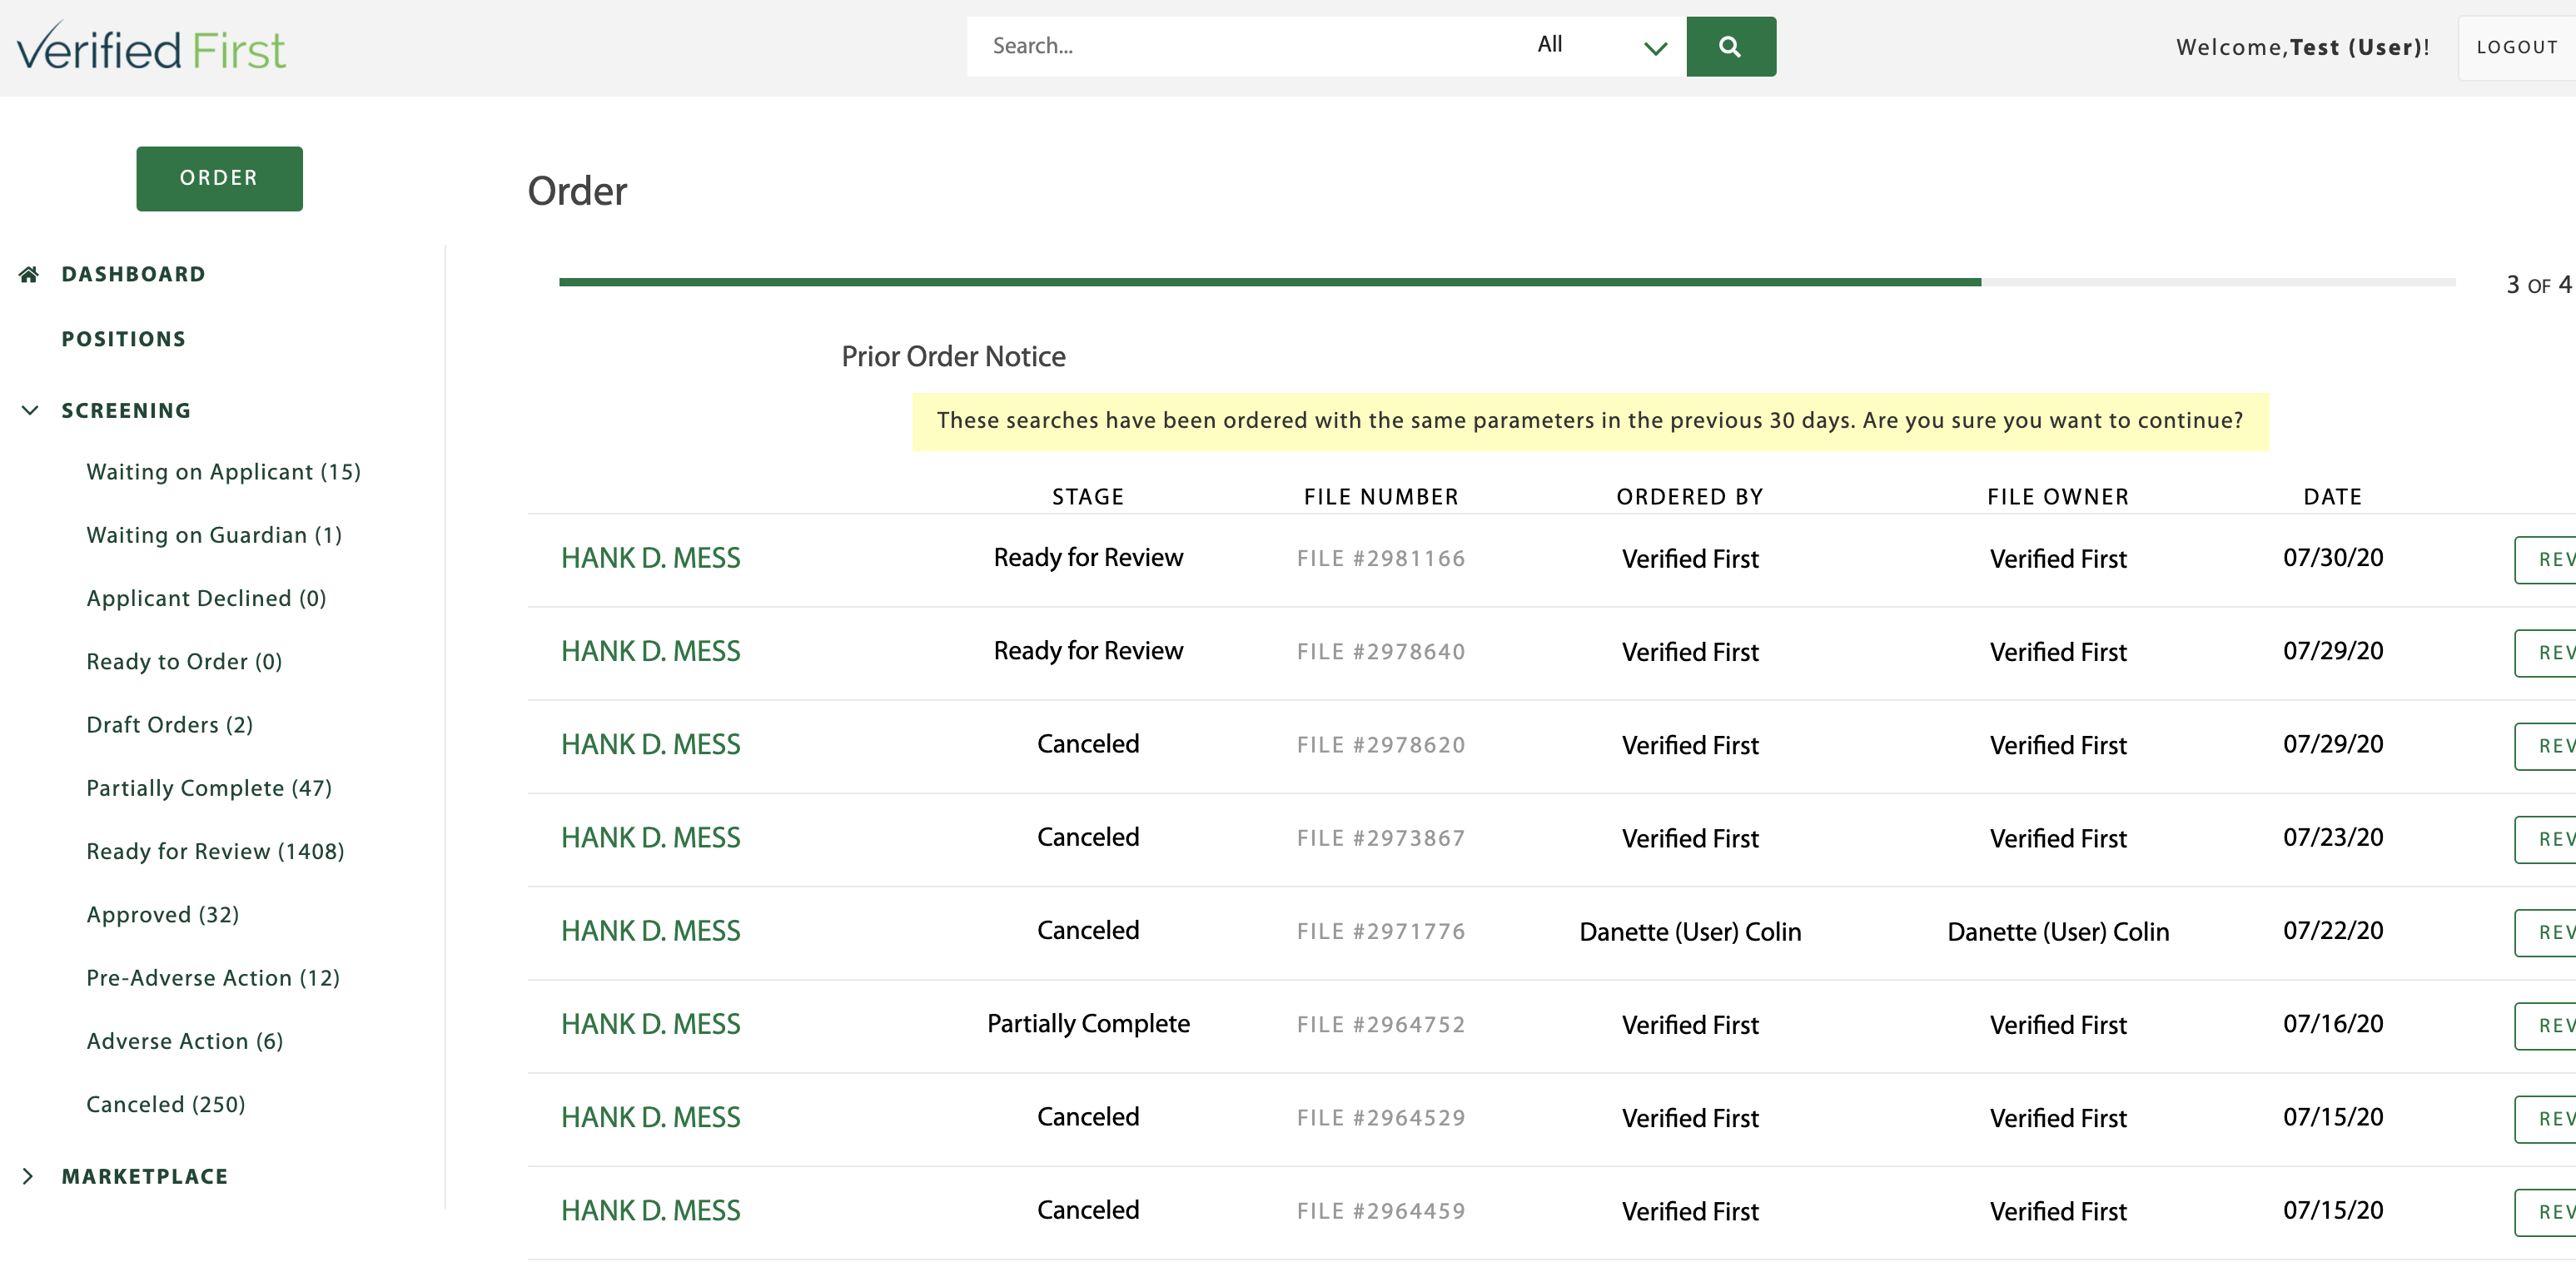Collapse the Screening section chevron
This screenshot has width=2576, height=1272.
click(30, 410)
